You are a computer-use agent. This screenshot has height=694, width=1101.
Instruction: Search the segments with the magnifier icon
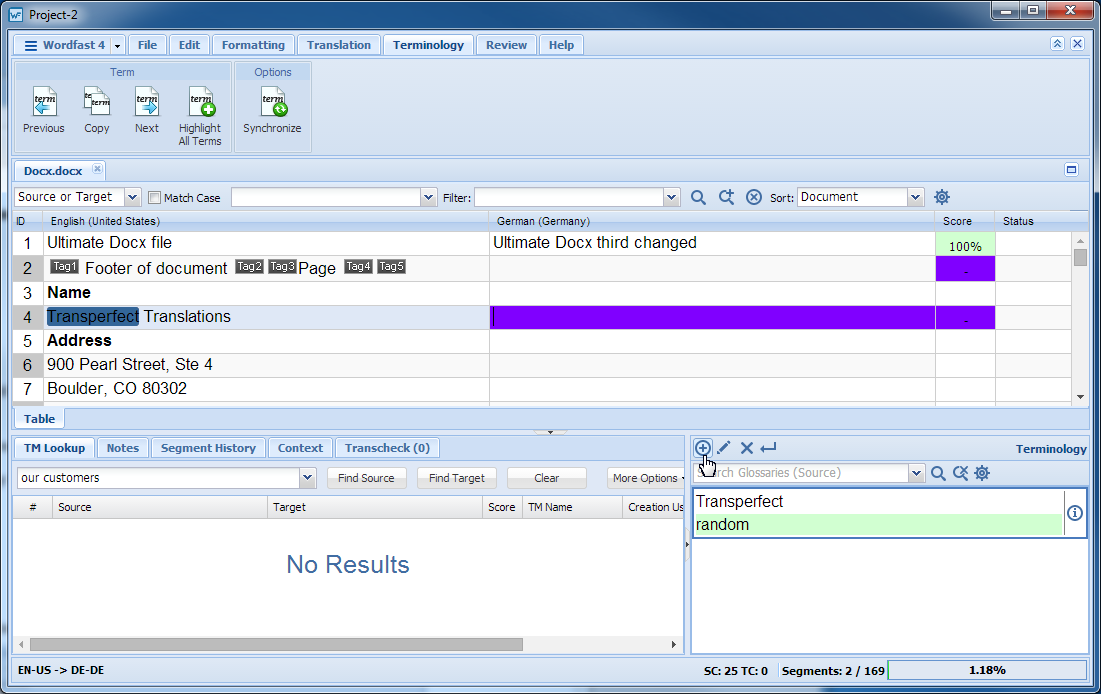coord(698,197)
